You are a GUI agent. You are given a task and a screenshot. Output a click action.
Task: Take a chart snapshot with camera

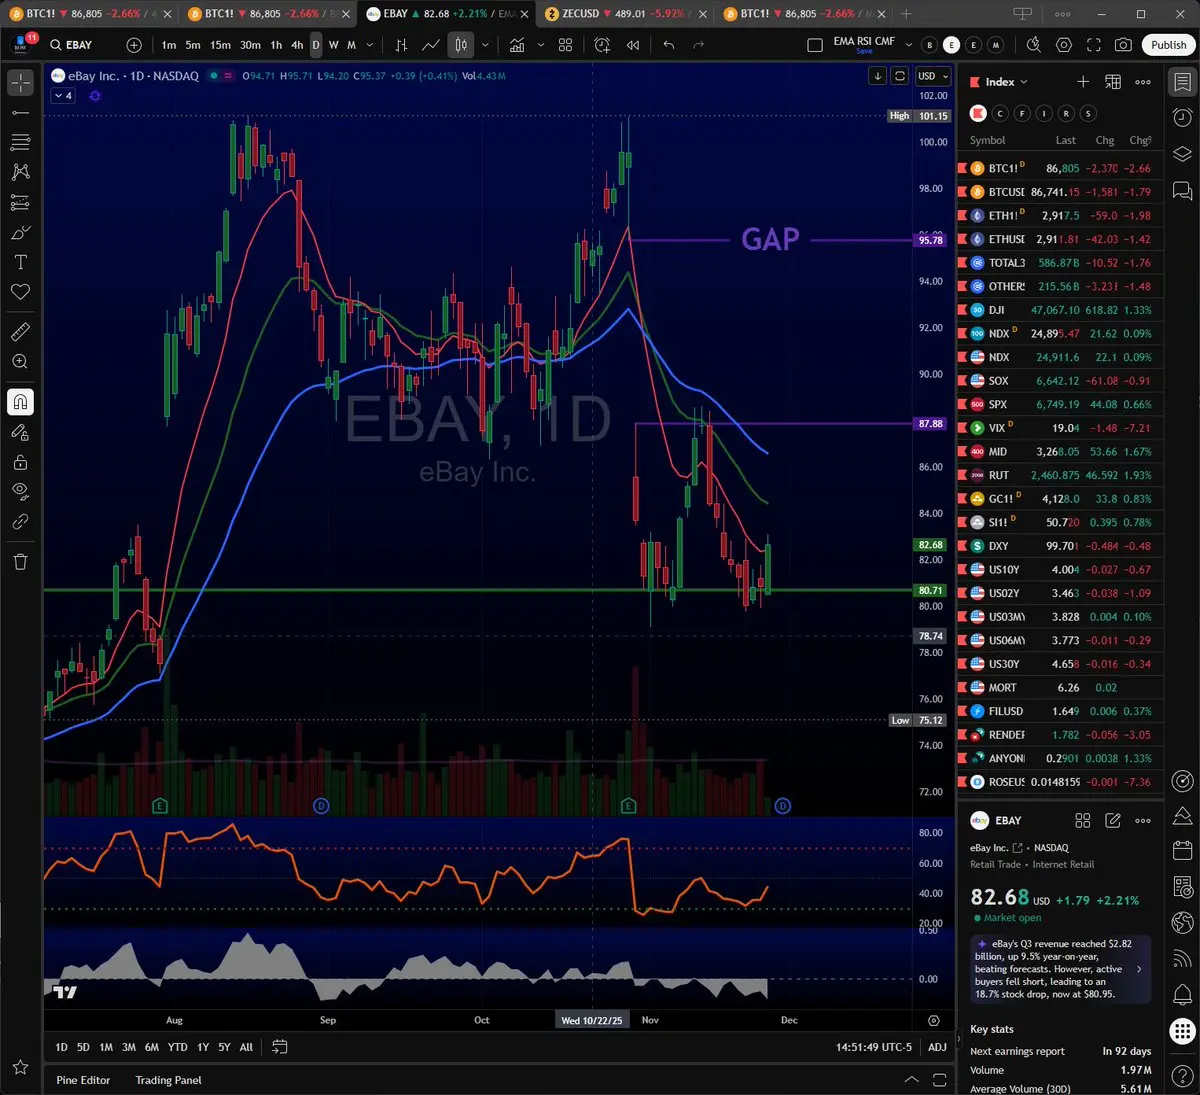(x=1124, y=45)
